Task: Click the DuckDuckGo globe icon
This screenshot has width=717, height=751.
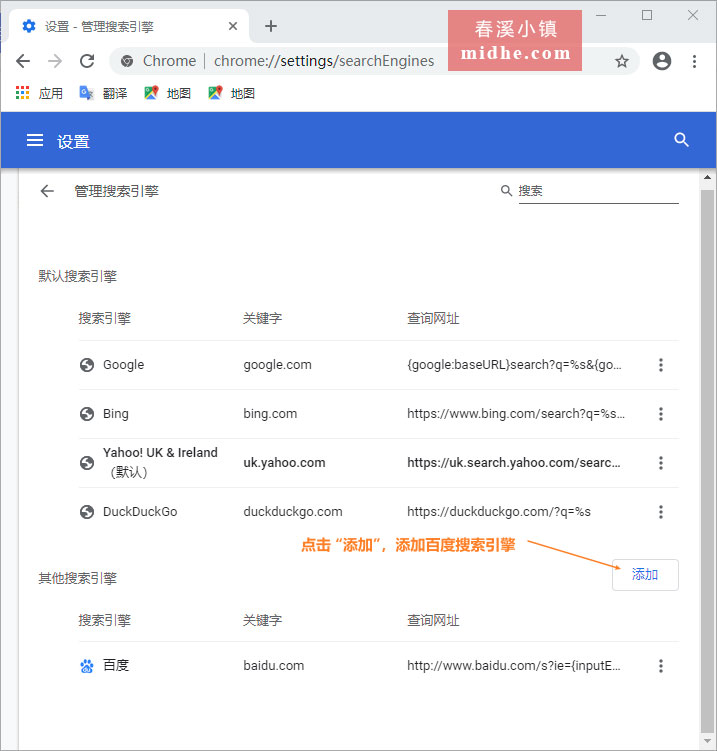Action: [x=87, y=512]
